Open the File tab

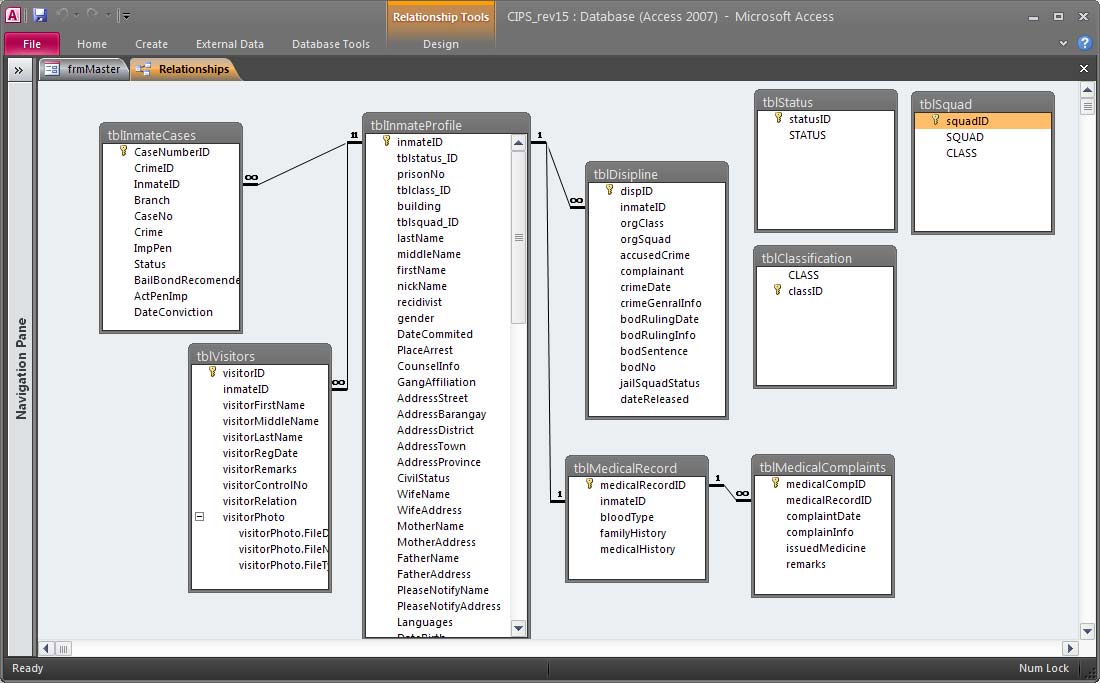pyautogui.click(x=32, y=43)
